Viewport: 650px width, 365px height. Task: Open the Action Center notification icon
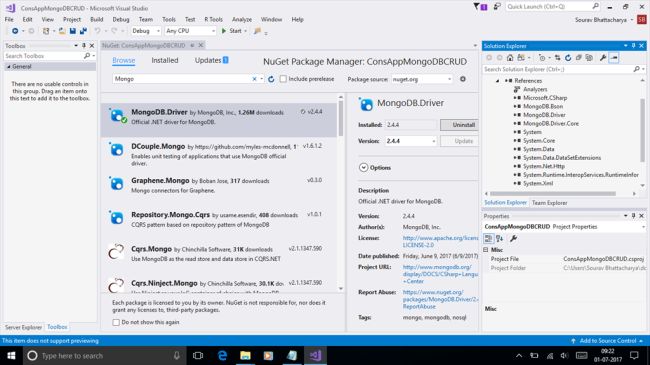pos(634,355)
